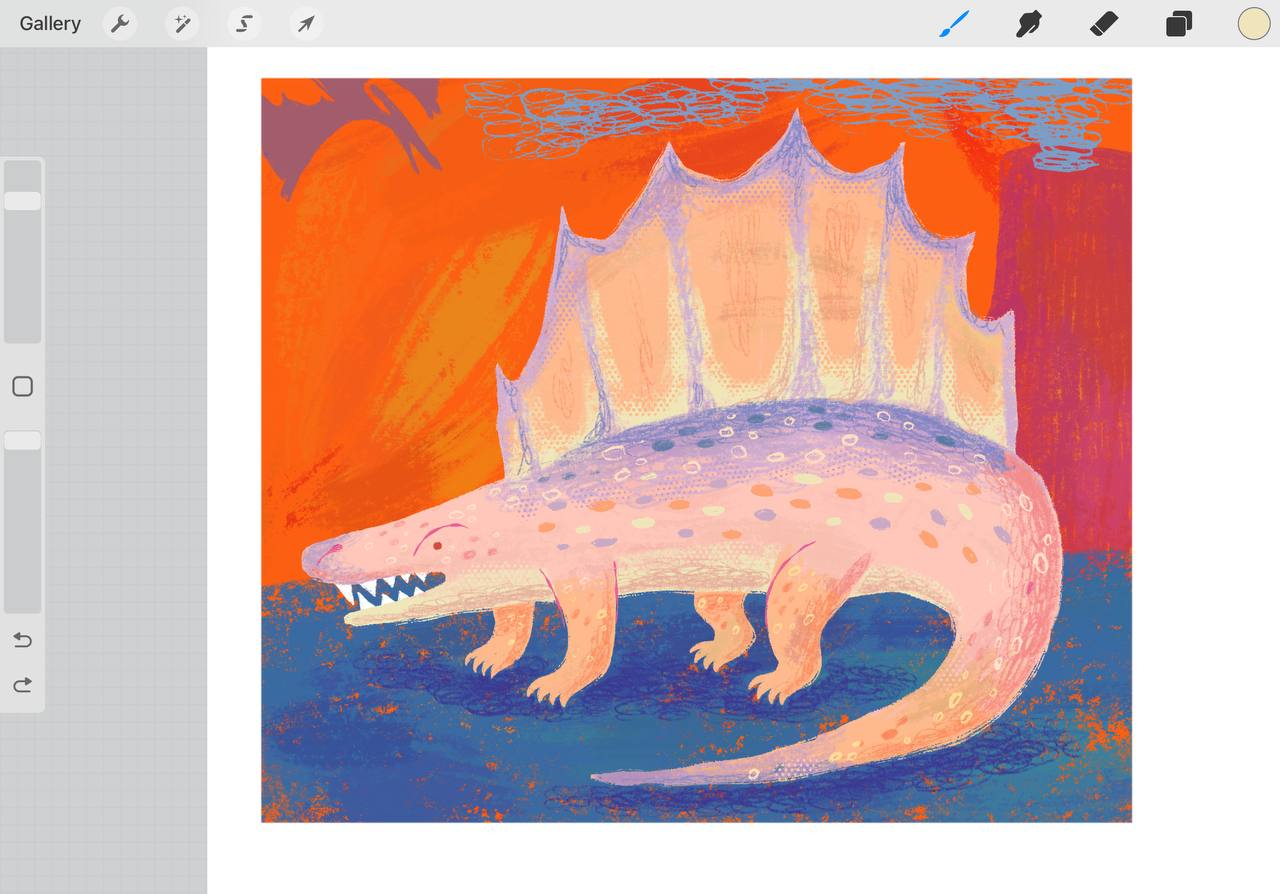Viewport: 1280px width, 894px height.
Task: Tap the square Modify button in sidebar
Action: [x=22, y=387]
